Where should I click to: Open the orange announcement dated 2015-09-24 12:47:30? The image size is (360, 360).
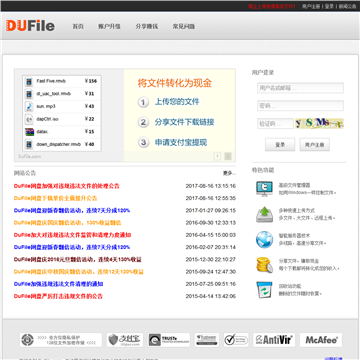tap(79, 272)
